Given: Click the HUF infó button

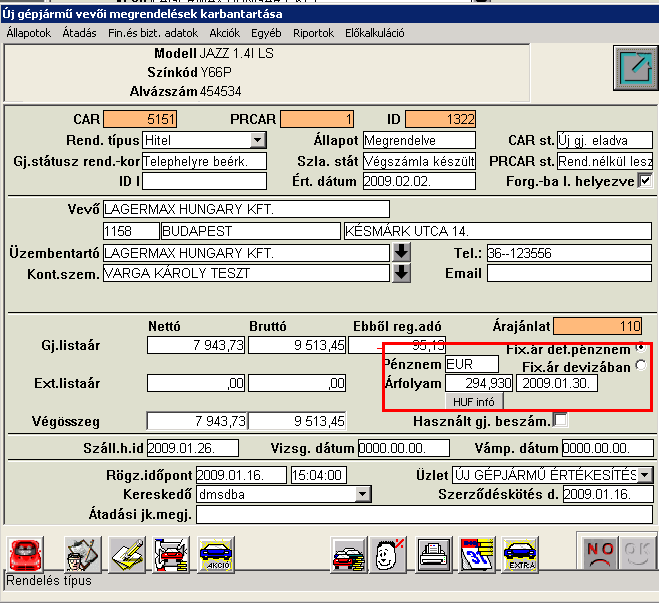Looking at the screenshot, I should (x=474, y=402).
